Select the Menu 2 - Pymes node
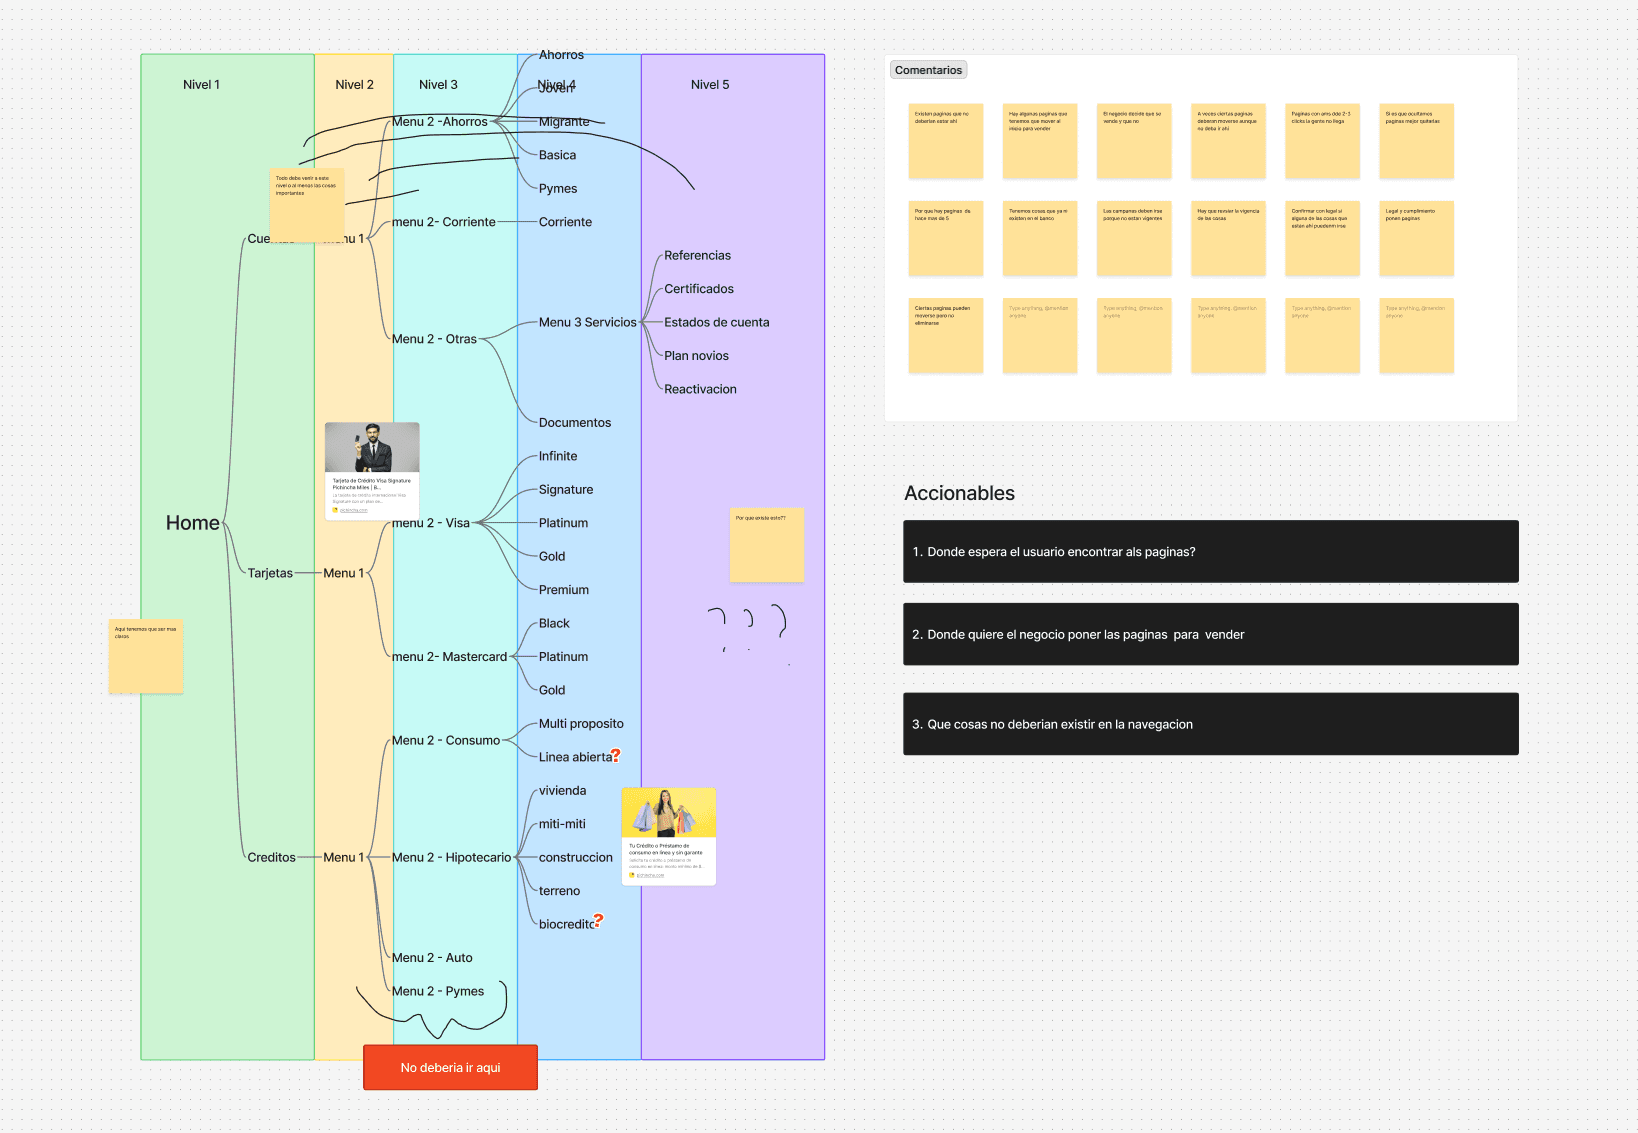 pyautogui.click(x=438, y=991)
